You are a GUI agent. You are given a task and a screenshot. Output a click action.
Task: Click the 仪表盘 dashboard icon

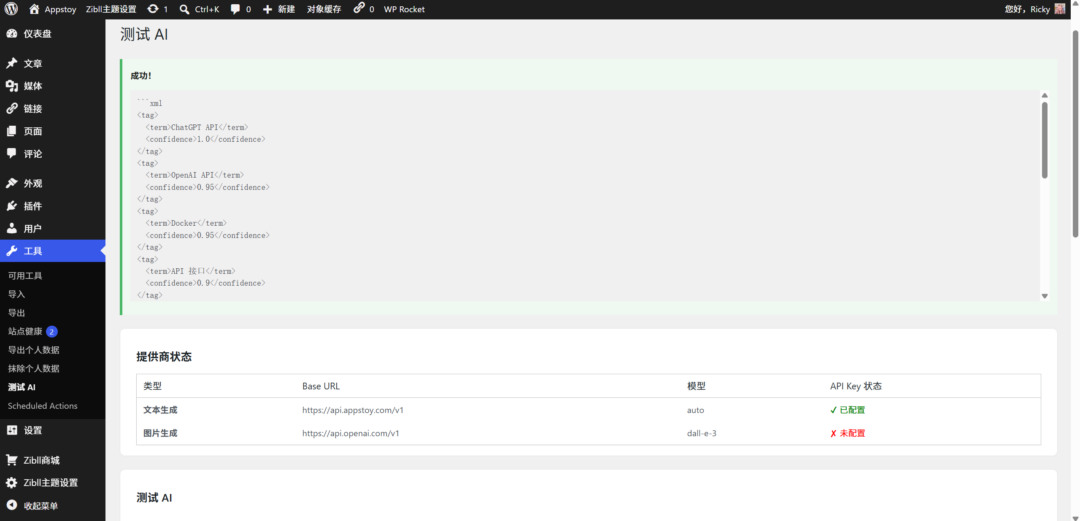coord(12,34)
